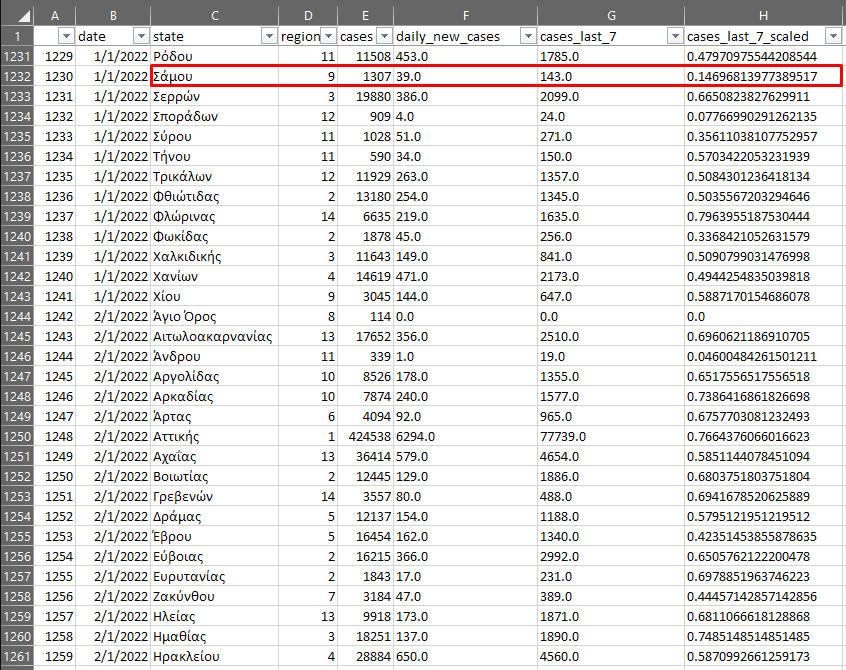This screenshot has height=670, width=846.
Task: Click the cases cell with value 36414
Action: click(365, 456)
